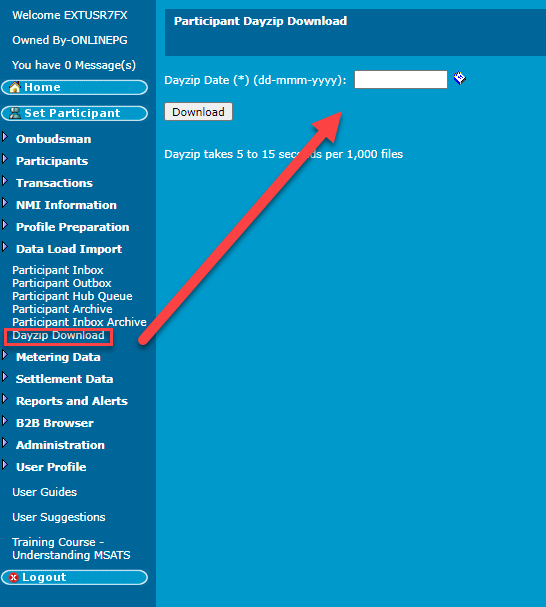
Task: Open the Metering Data menu label
Action: [58, 357]
